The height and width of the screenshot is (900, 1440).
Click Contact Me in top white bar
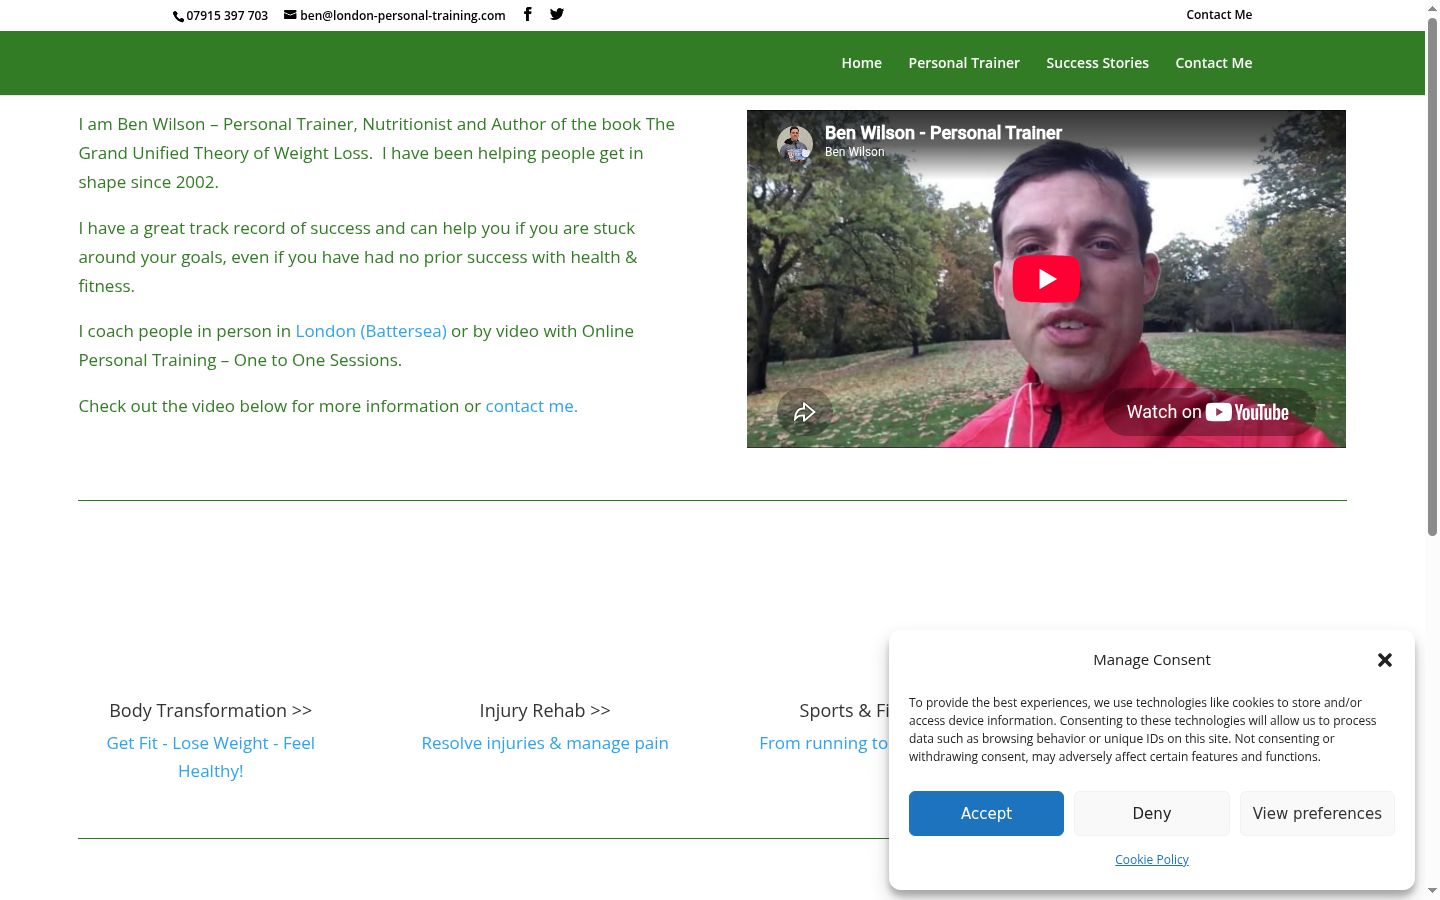click(x=1219, y=15)
